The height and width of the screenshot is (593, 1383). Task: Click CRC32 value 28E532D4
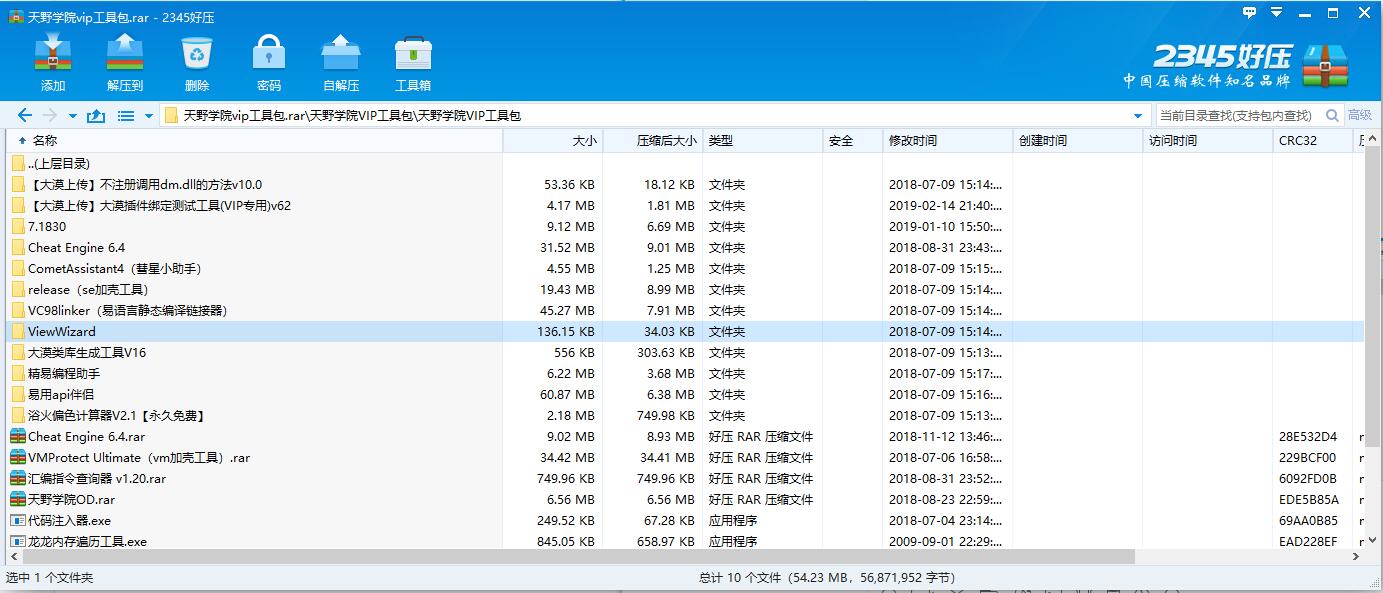point(1308,436)
